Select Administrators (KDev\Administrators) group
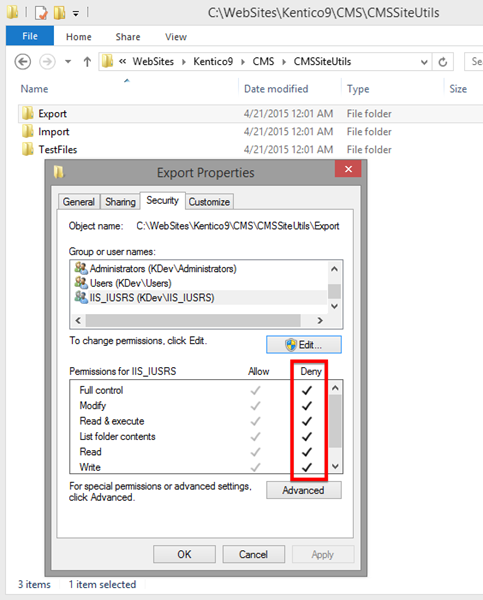Viewport: 483px width, 600px height. coord(199,269)
